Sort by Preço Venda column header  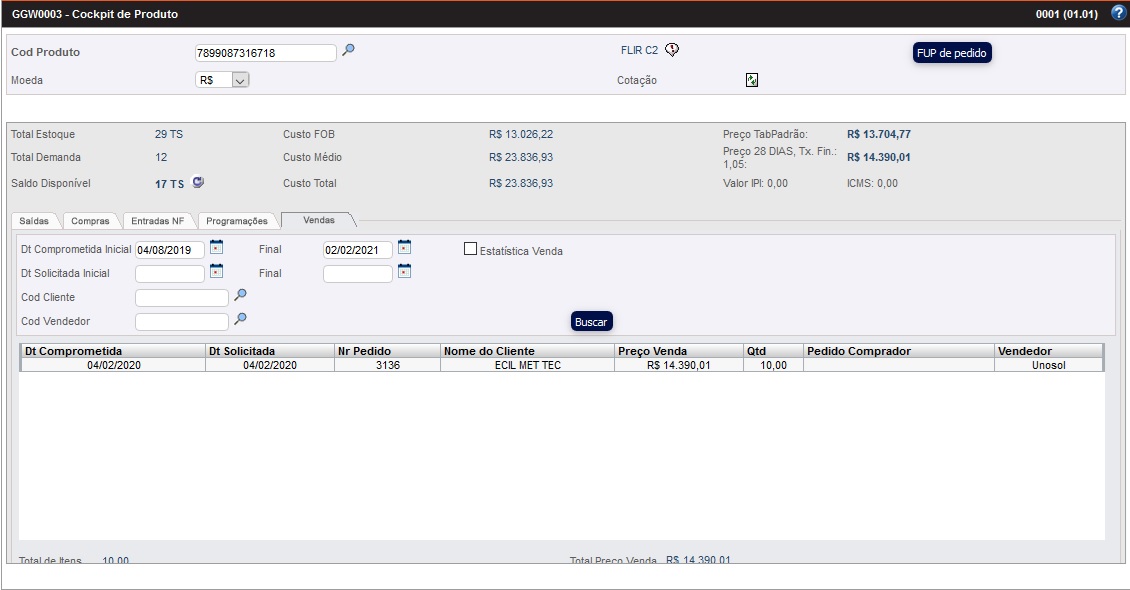652,351
